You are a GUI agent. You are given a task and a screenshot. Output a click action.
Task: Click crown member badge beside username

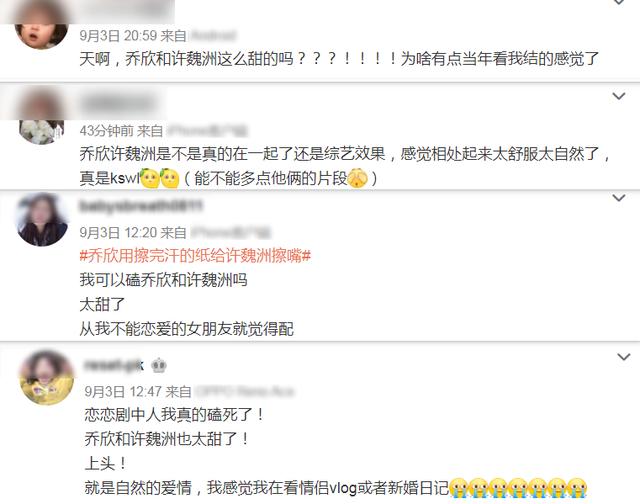click(x=159, y=366)
